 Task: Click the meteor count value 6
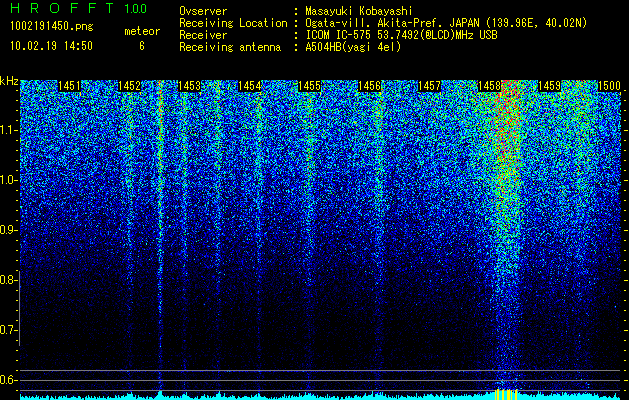coord(142,46)
